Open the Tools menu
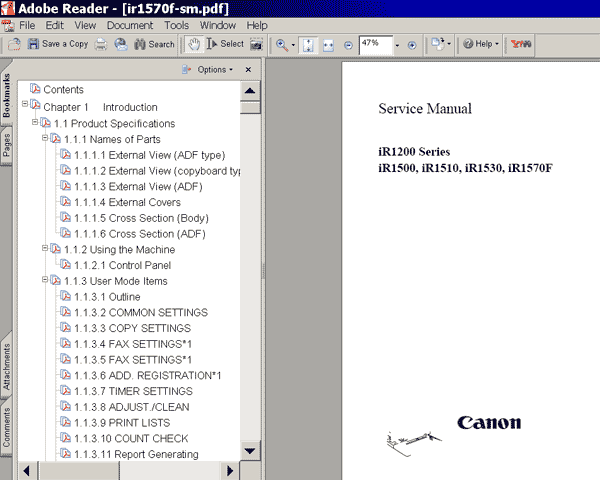This screenshot has width=600, height=480. [x=176, y=26]
